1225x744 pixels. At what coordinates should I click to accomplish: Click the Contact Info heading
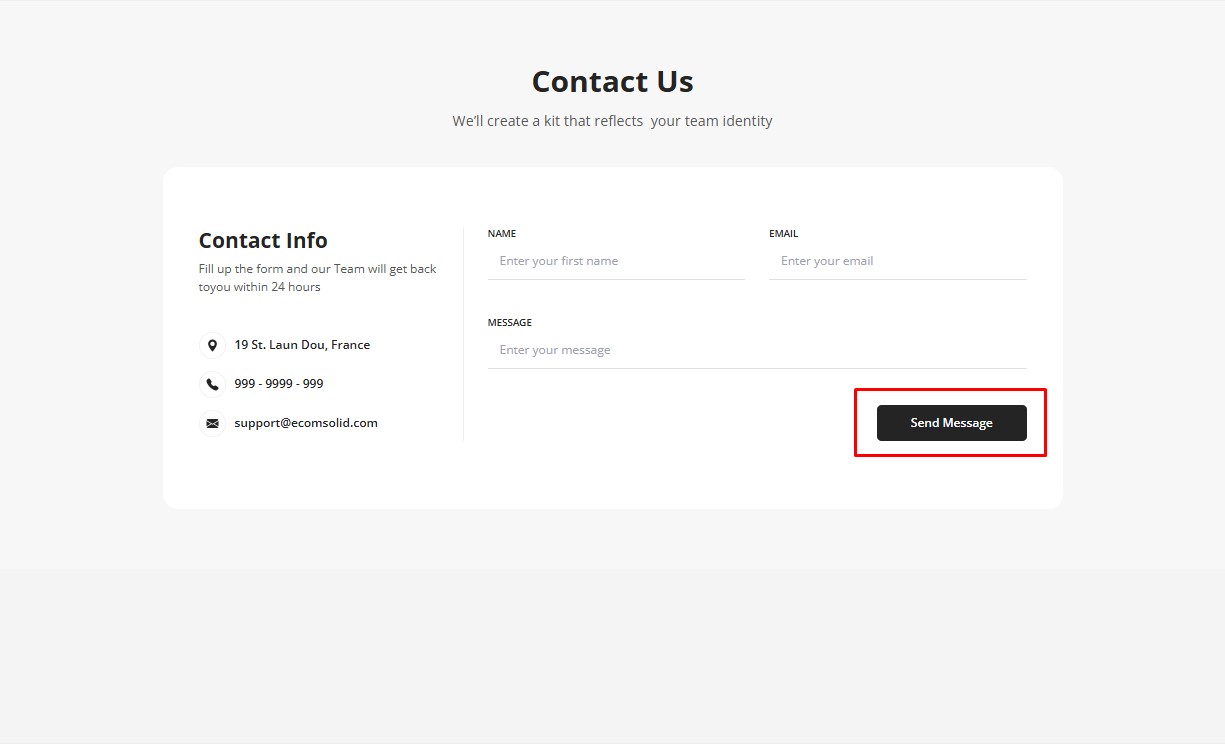click(x=263, y=241)
